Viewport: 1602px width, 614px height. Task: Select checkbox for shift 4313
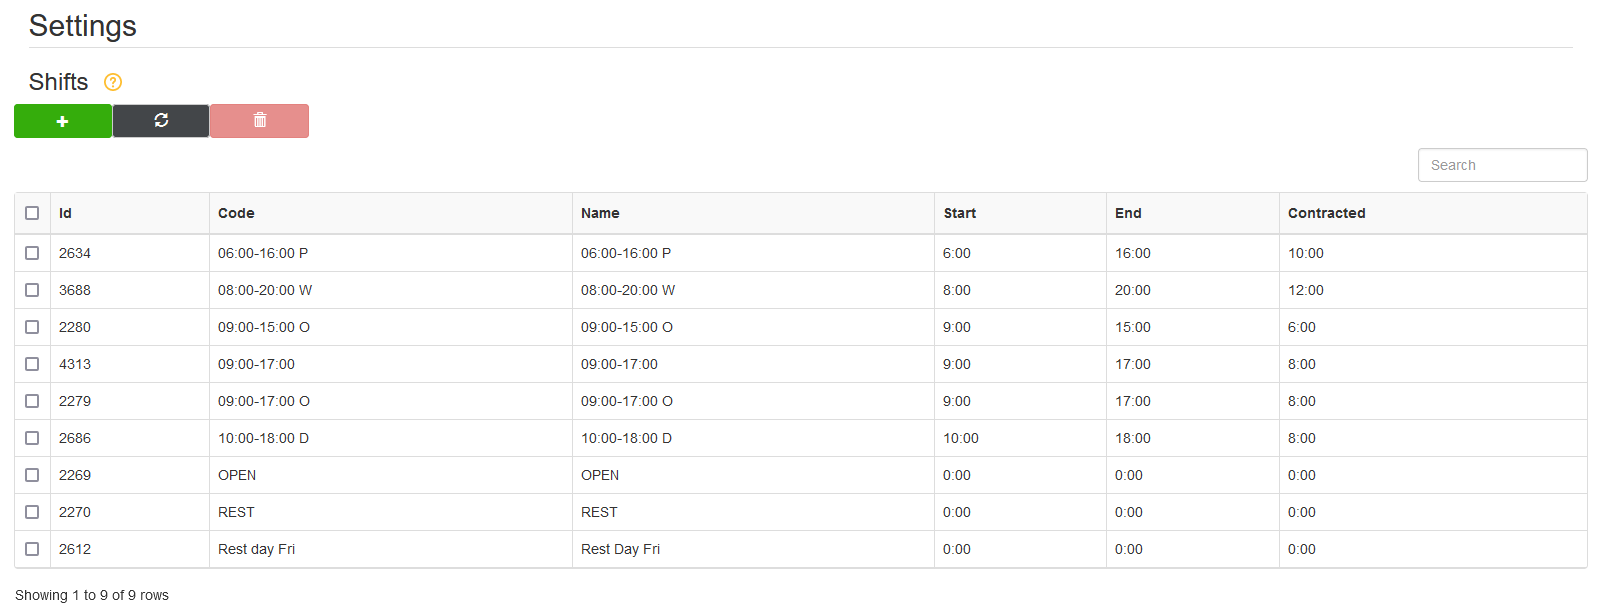[x=32, y=364]
